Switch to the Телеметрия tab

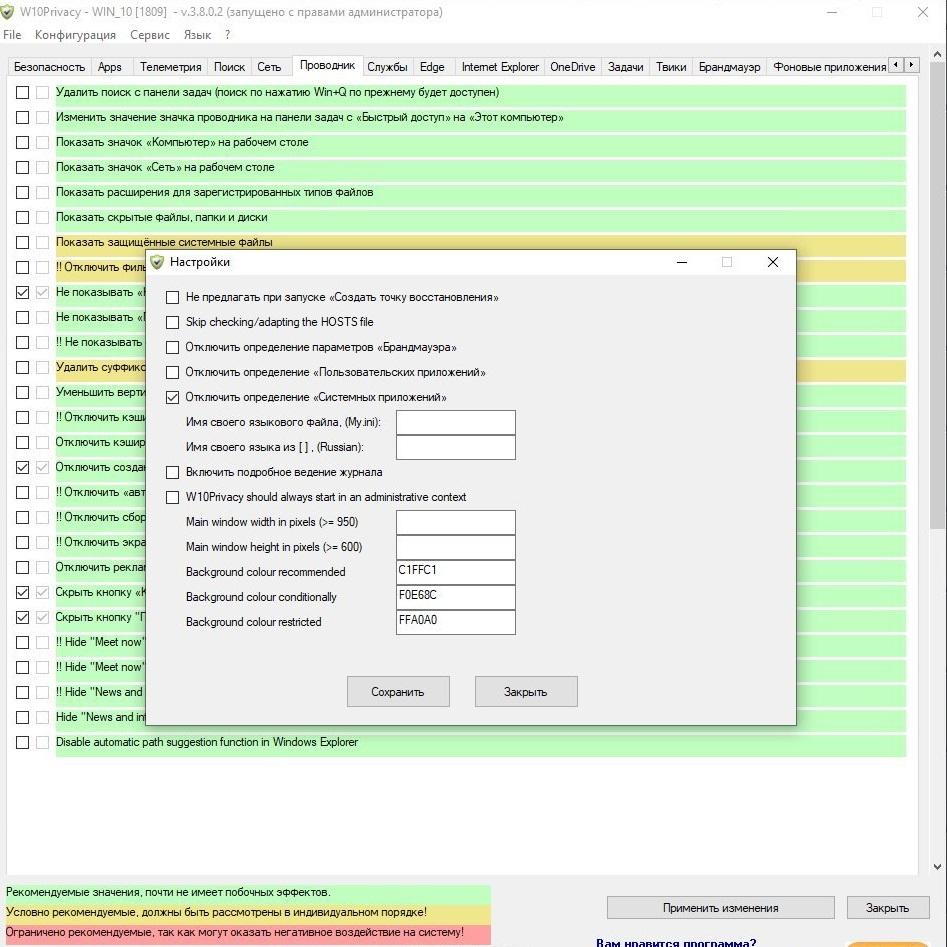[169, 67]
